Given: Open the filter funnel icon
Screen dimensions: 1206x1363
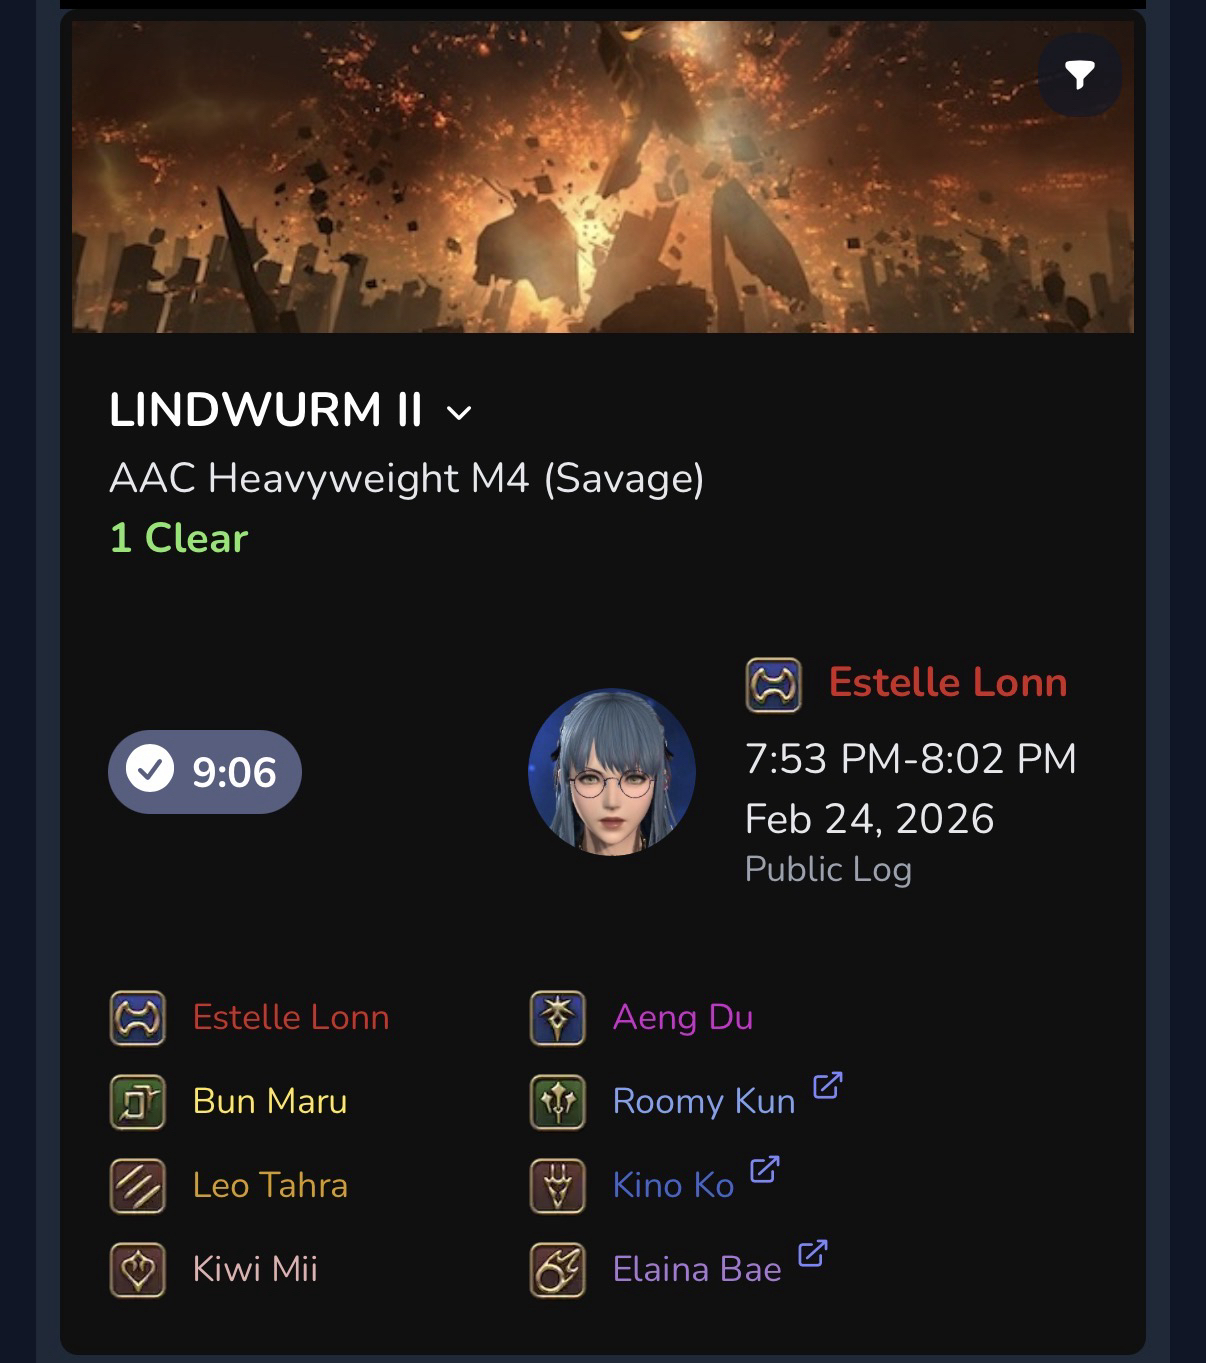Looking at the screenshot, I should tap(1079, 75).
